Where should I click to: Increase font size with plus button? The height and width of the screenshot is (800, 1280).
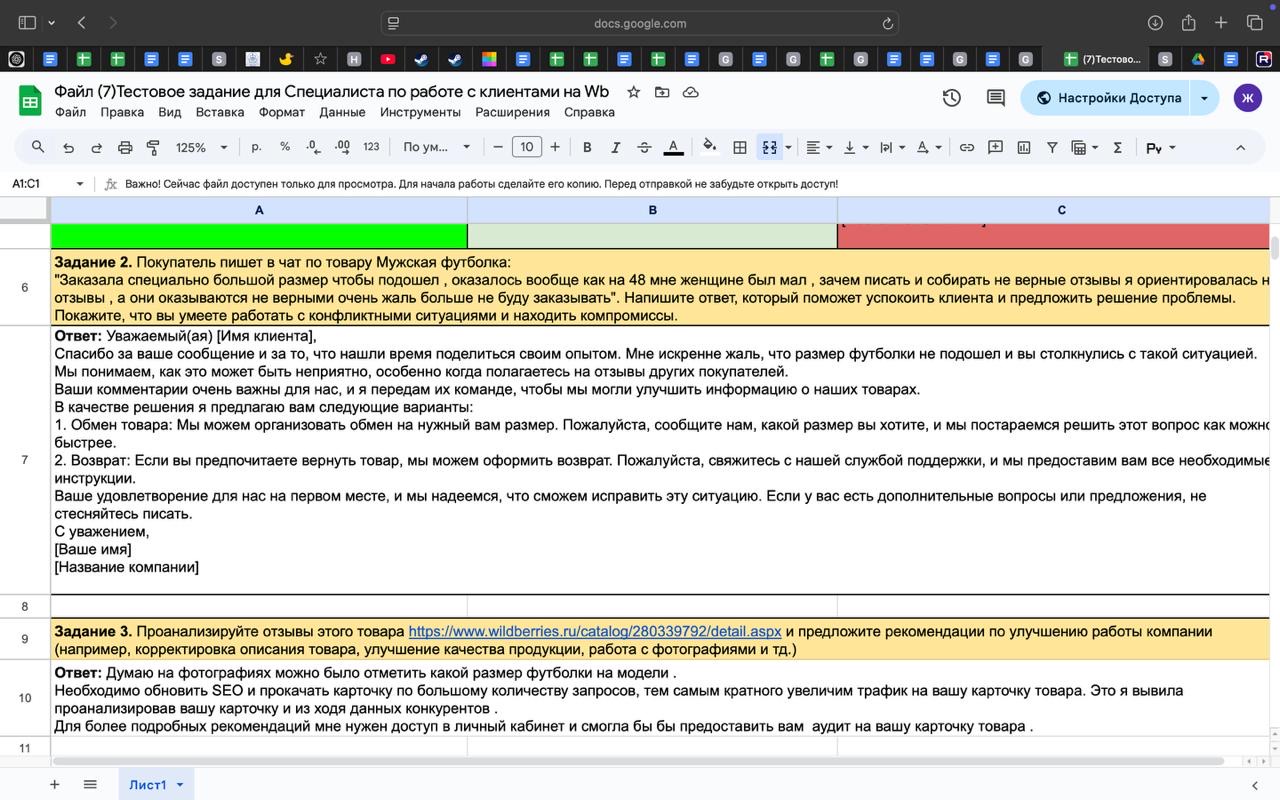pyautogui.click(x=555, y=147)
